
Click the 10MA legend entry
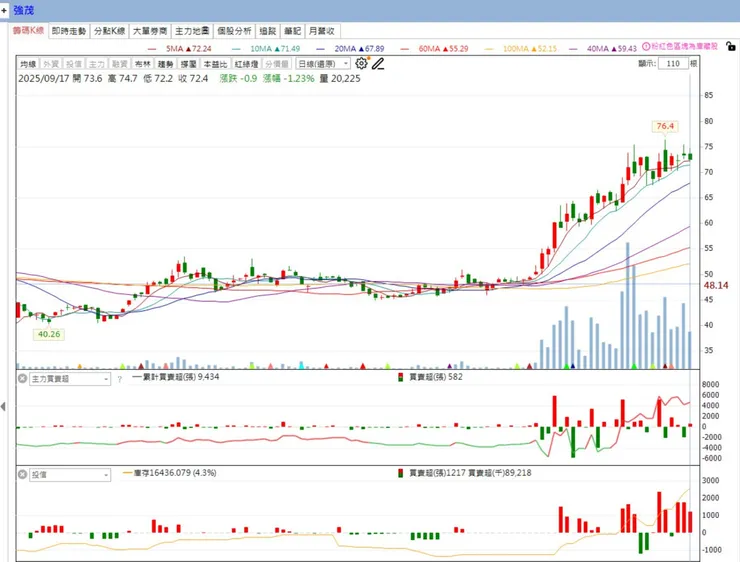(267, 49)
